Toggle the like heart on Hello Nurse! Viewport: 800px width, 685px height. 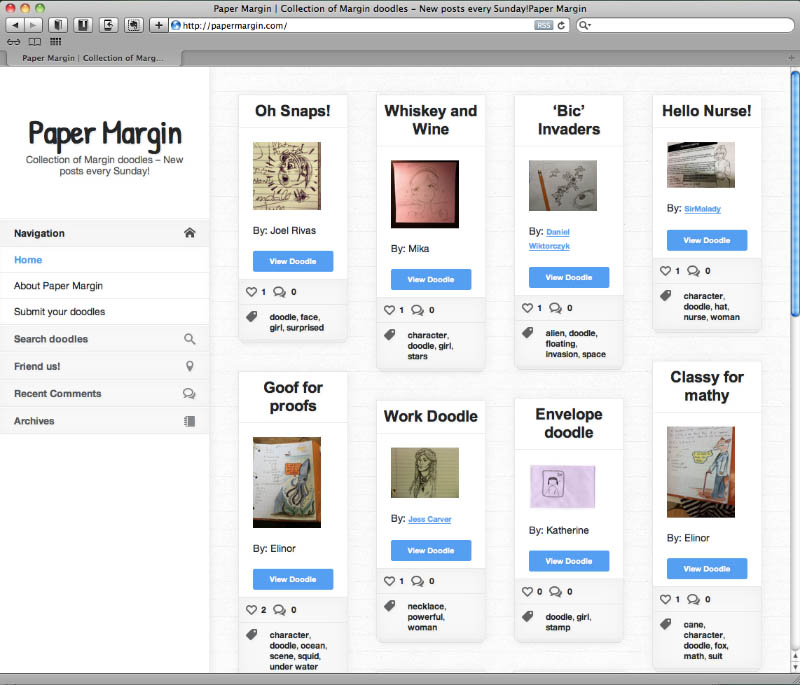pos(667,270)
